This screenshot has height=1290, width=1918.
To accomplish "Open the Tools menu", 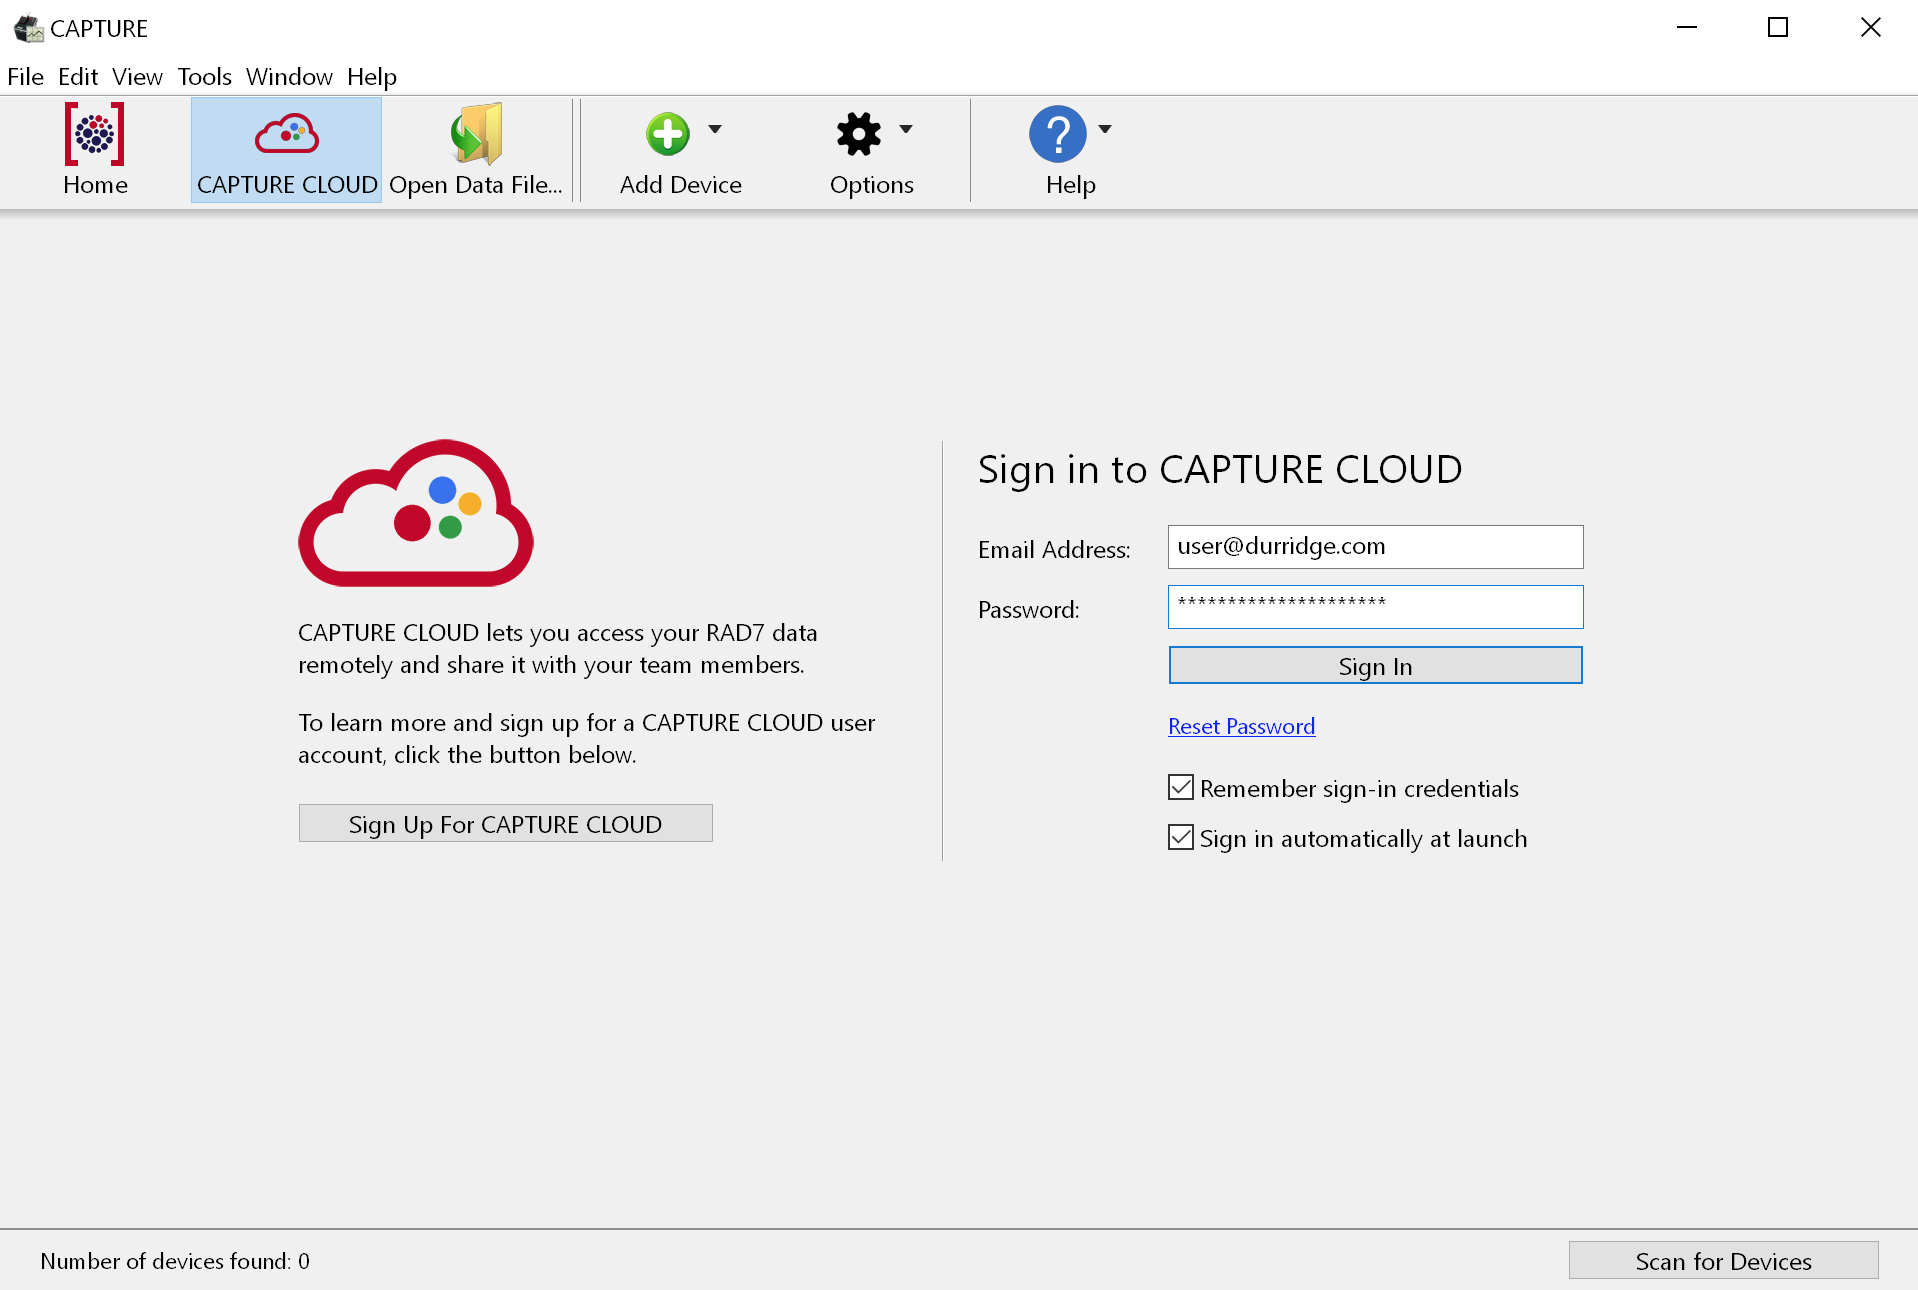I will point(204,77).
